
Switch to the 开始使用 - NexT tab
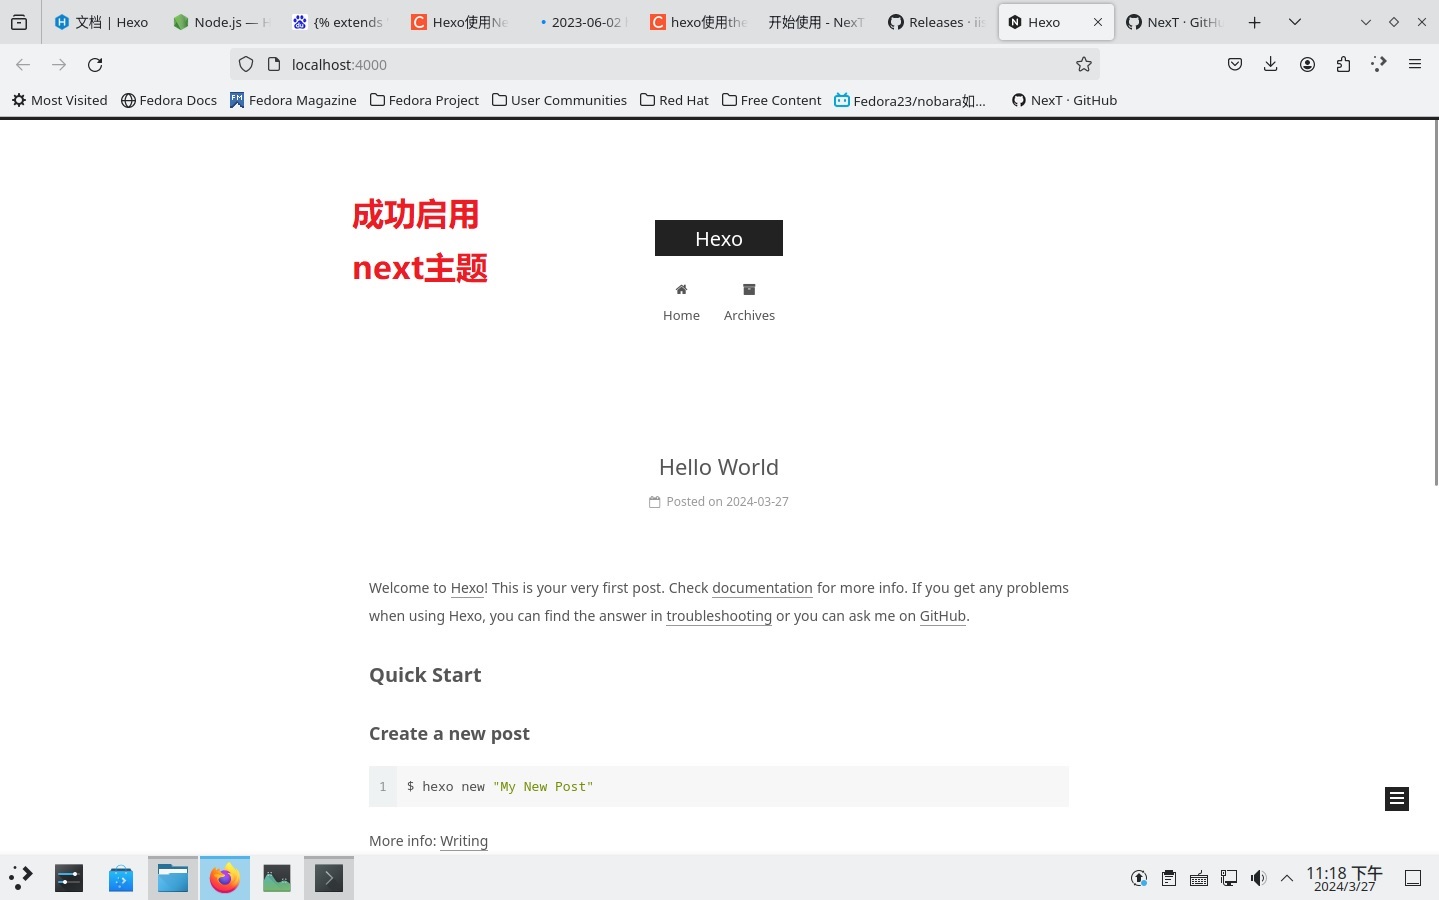click(x=816, y=22)
